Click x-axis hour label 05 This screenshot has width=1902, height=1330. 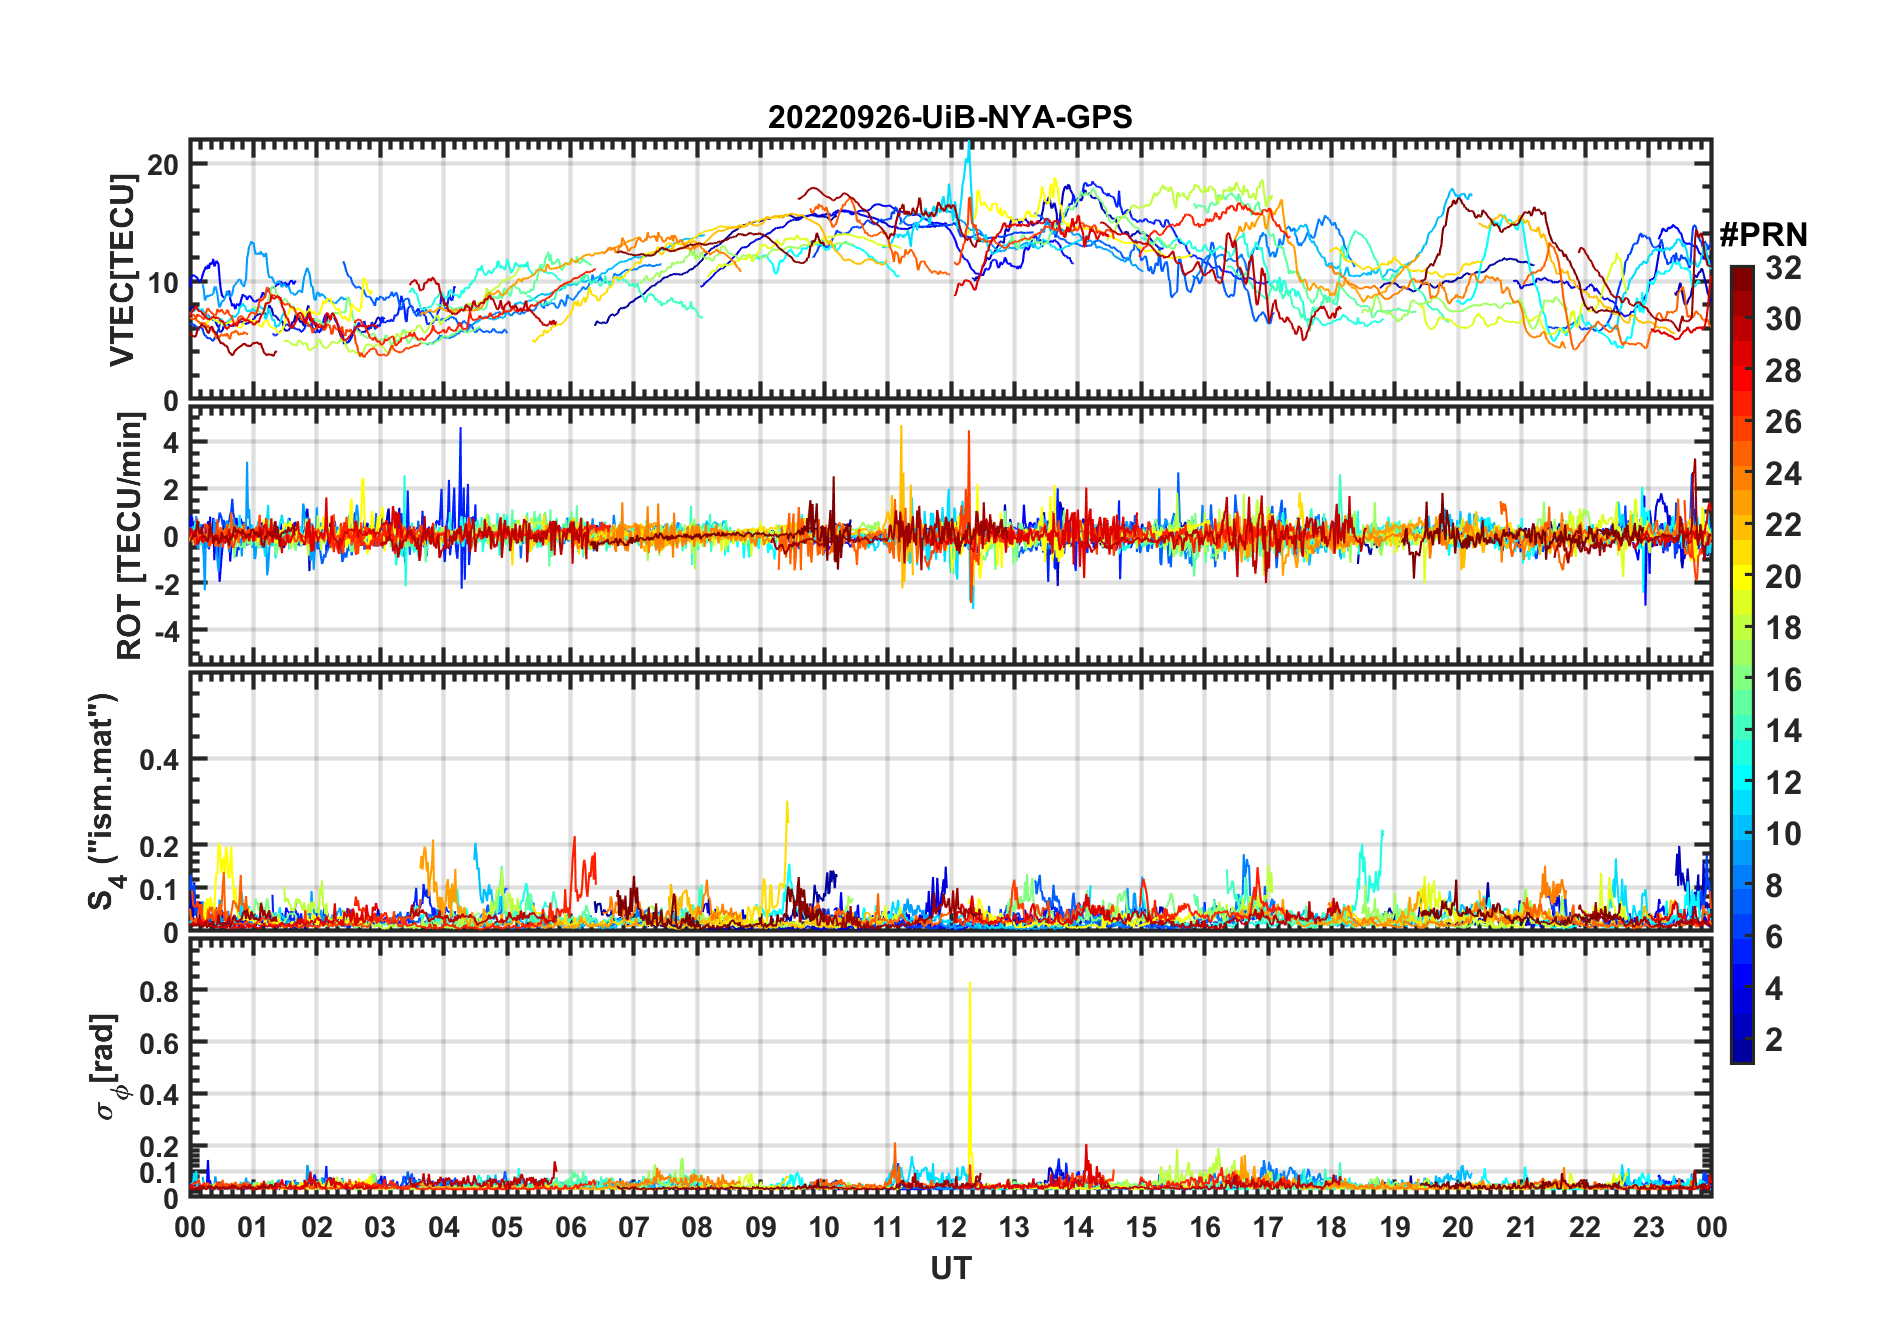click(507, 1228)
